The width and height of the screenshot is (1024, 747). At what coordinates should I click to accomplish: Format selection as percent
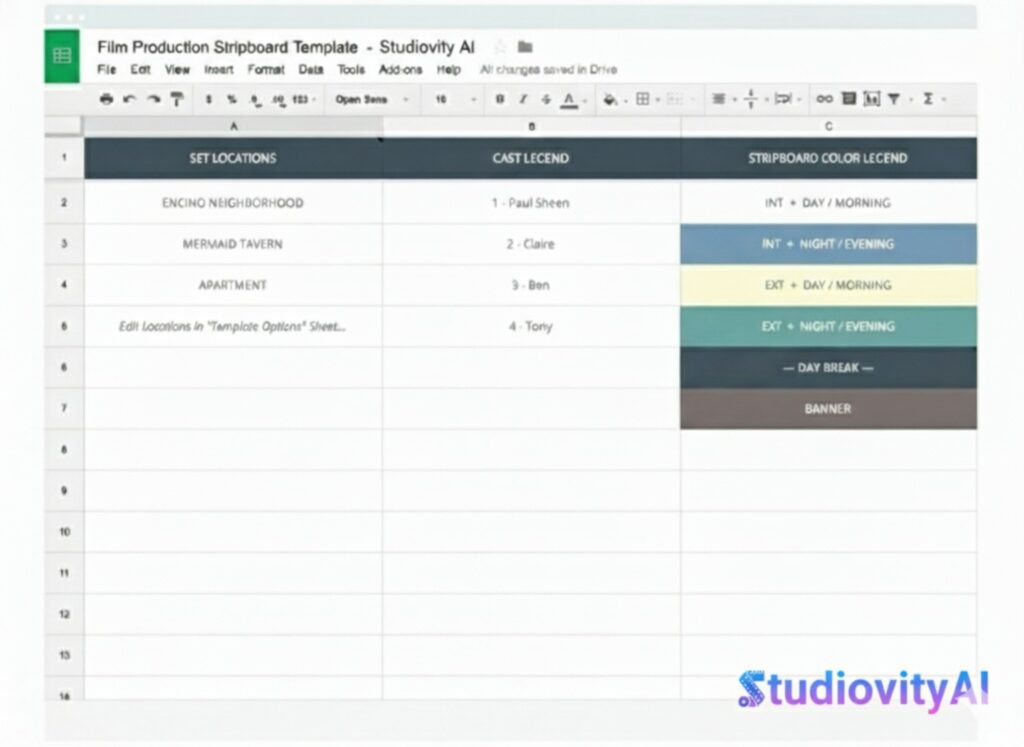231,99
